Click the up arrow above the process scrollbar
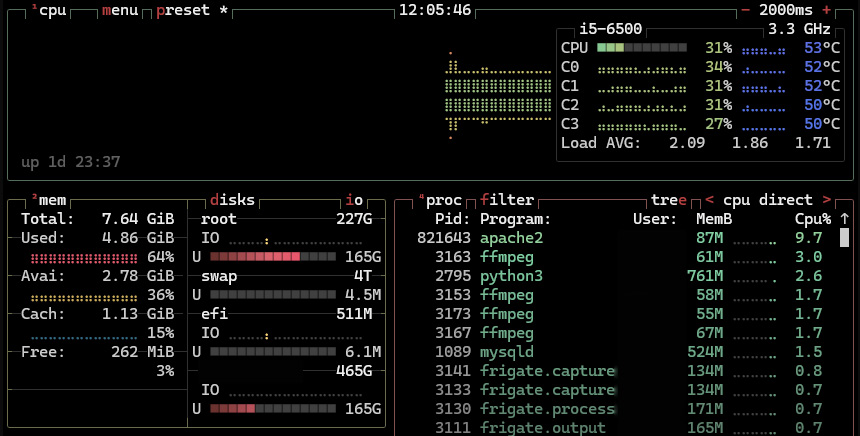Viewport: 860px width, 436px height. 844,219
